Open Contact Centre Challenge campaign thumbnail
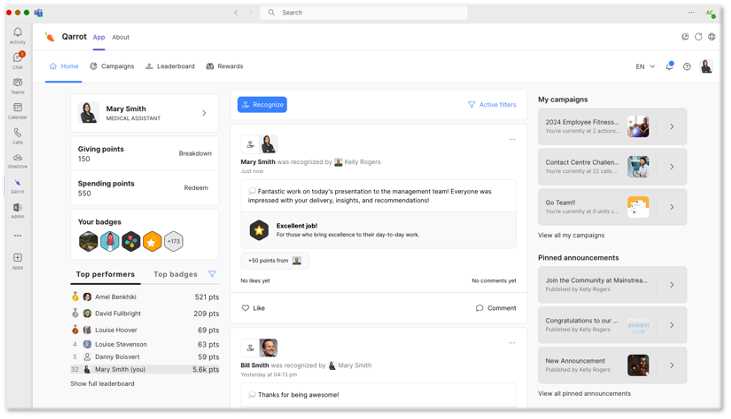This screenshot has width=731, height=419. coord(638,166)
